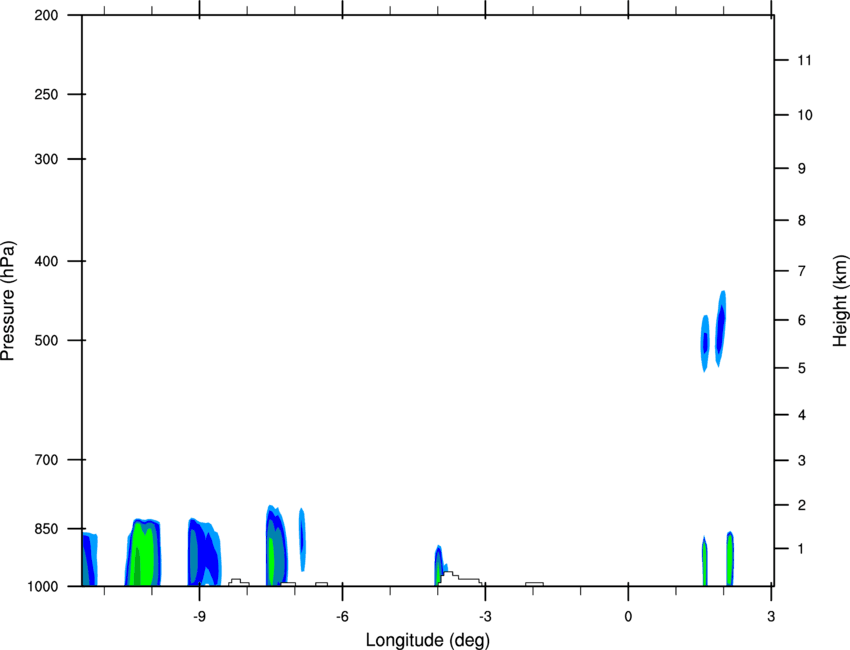This screenshot has height=650, width=850.
Task: Click the teal-green blob near -7.5 longitude
Action: (276, 546)
